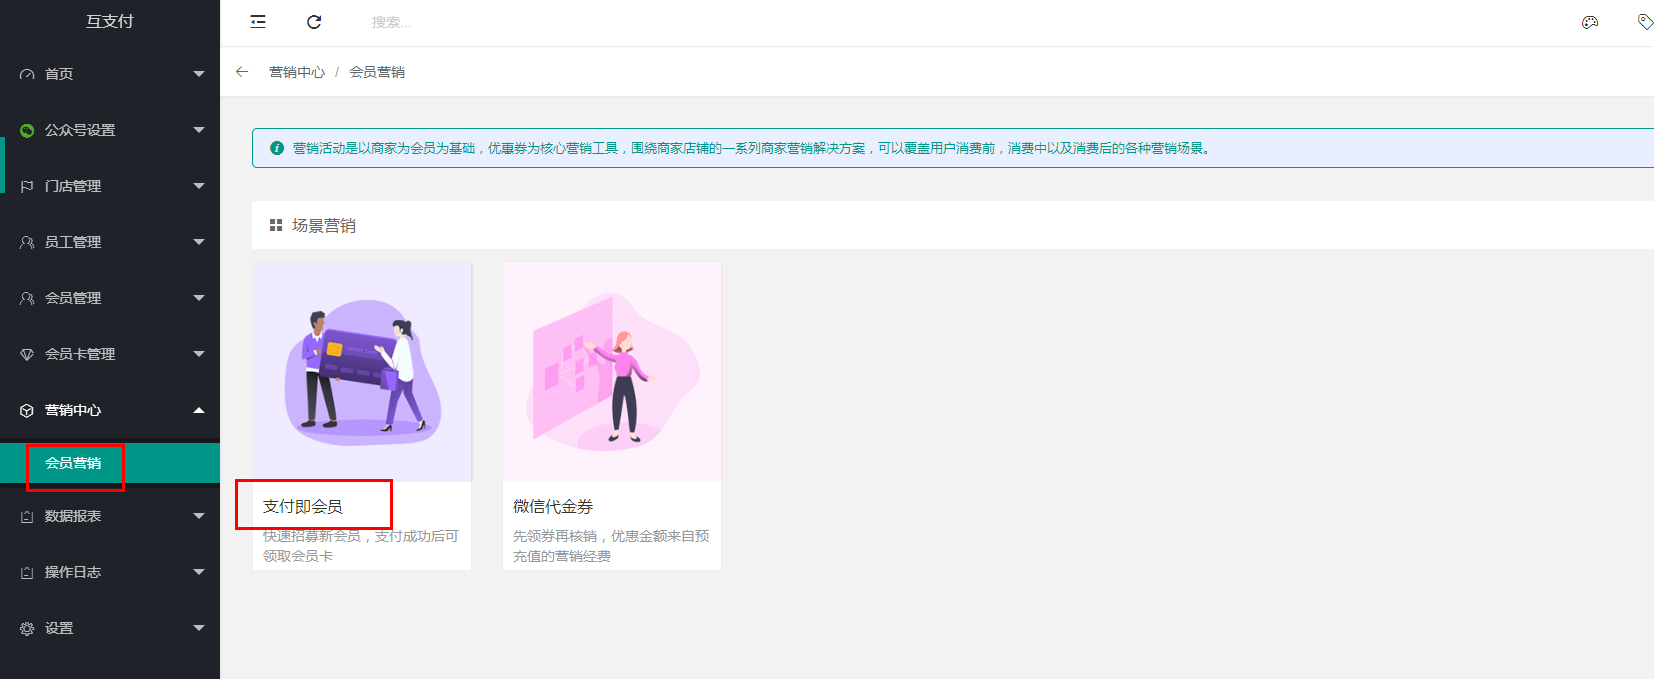This screenshot has width=1654, height=679.
Task: Click the notice text starting 营销活动是以商家为会员为基础
Action: coord(751,148)
